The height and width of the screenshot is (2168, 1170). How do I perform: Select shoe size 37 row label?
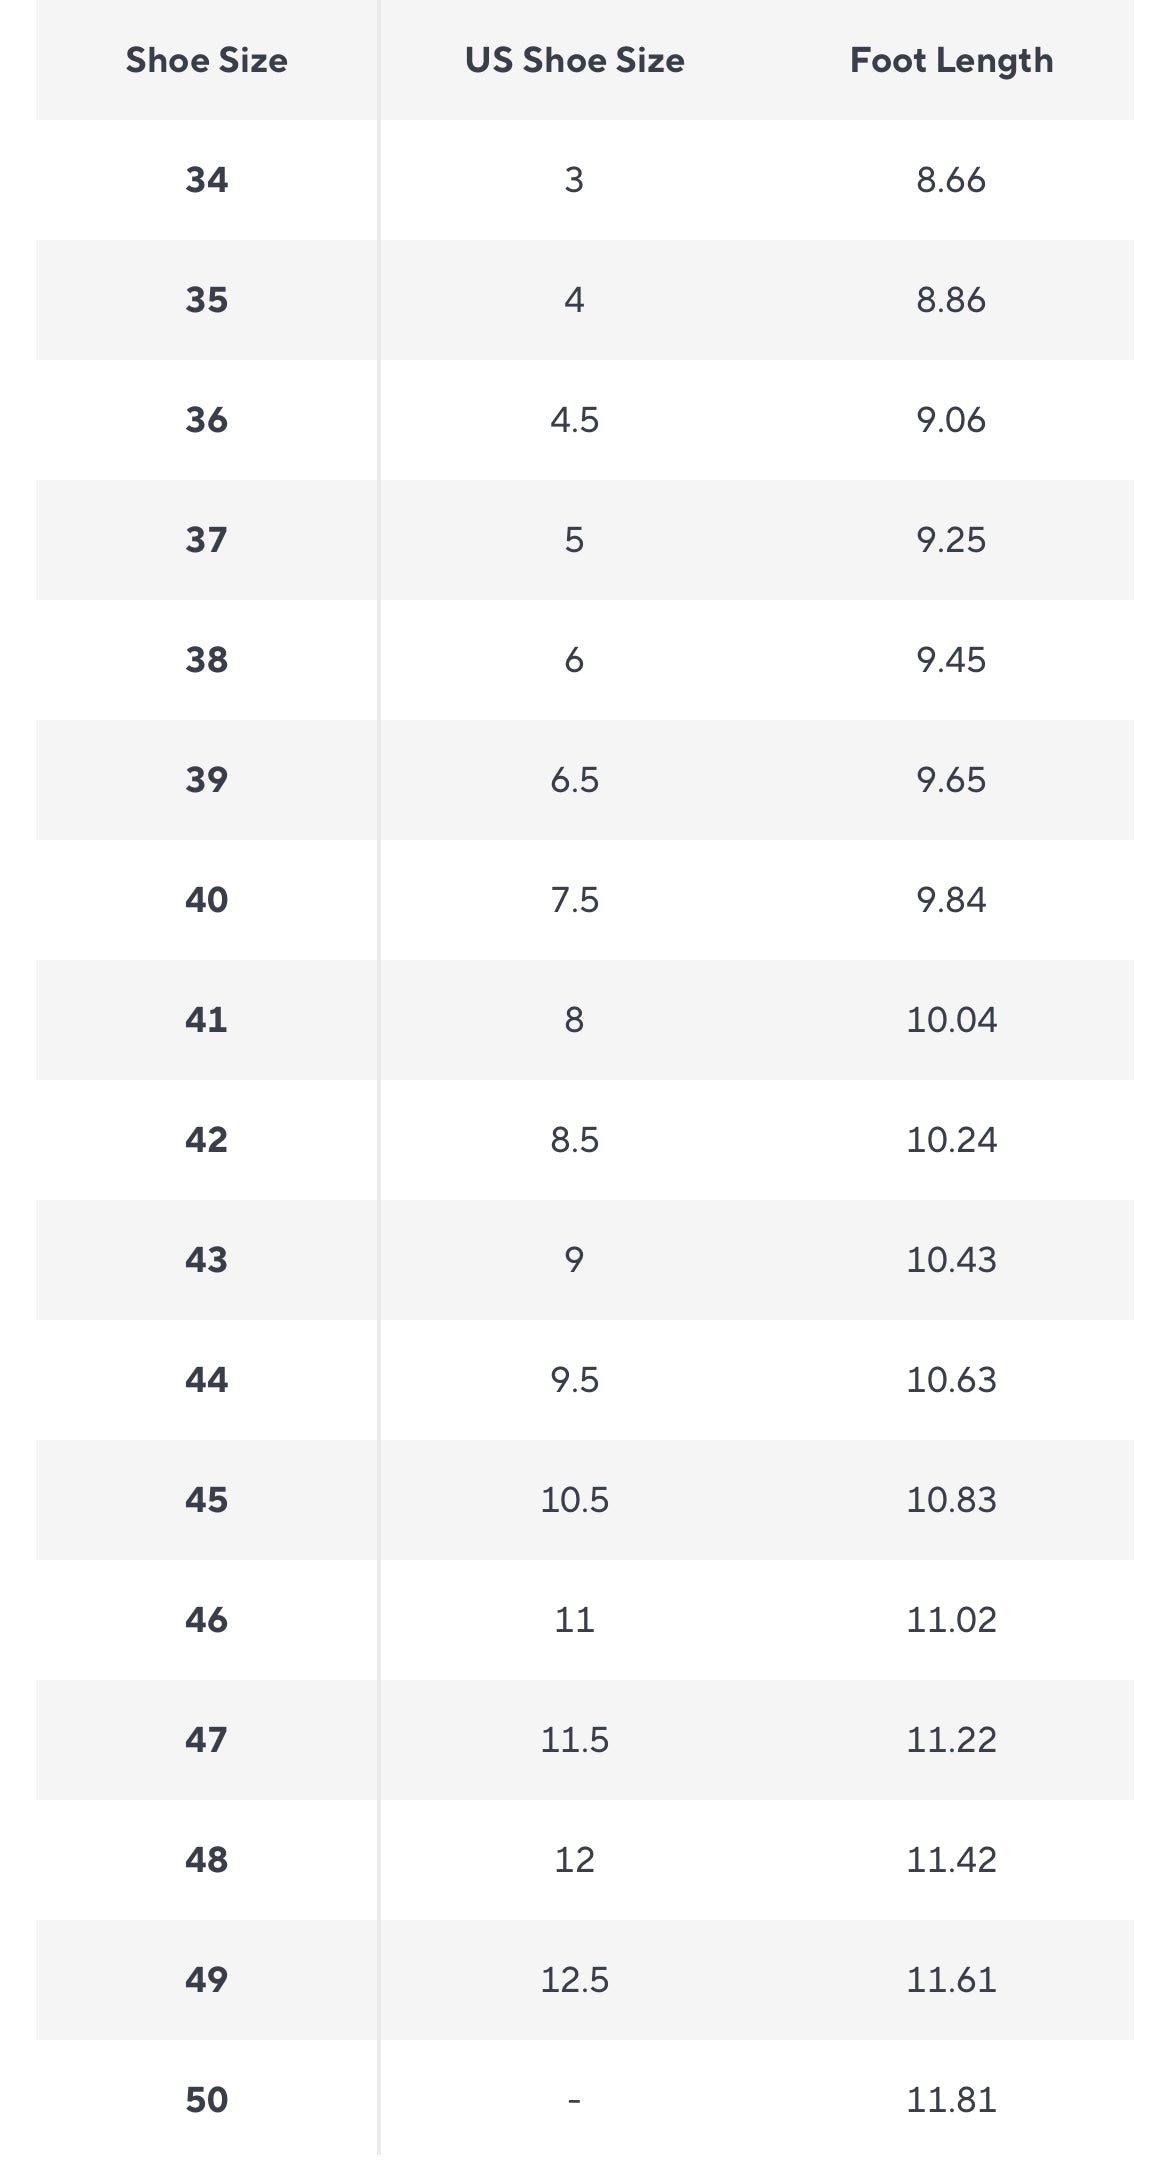click(x=206, y=540)
